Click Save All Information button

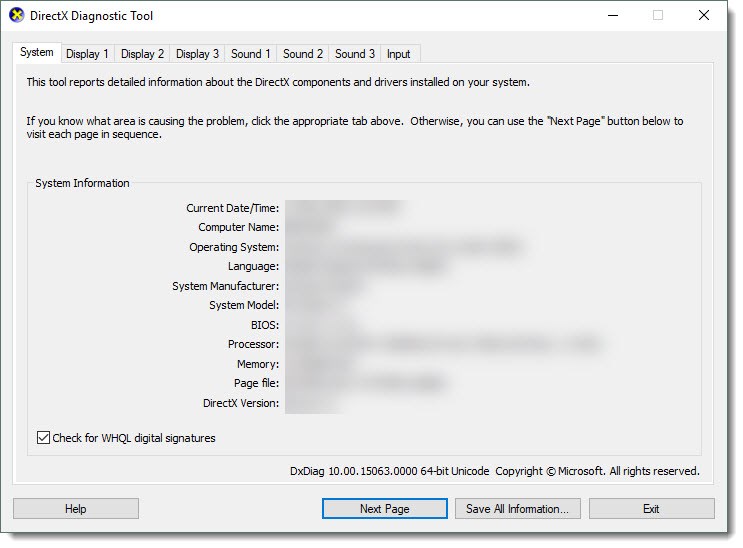tap(517, 509)
